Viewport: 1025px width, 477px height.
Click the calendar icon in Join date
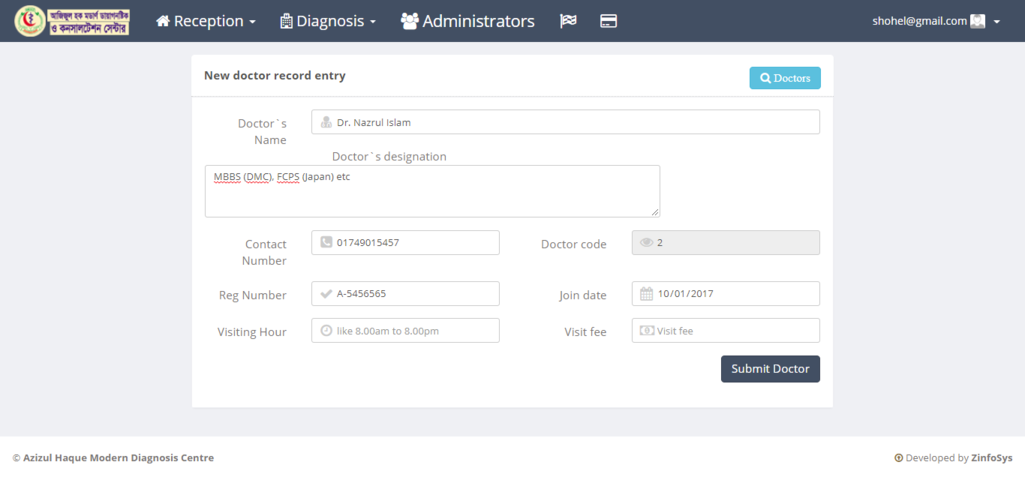[x=646, y=294]
